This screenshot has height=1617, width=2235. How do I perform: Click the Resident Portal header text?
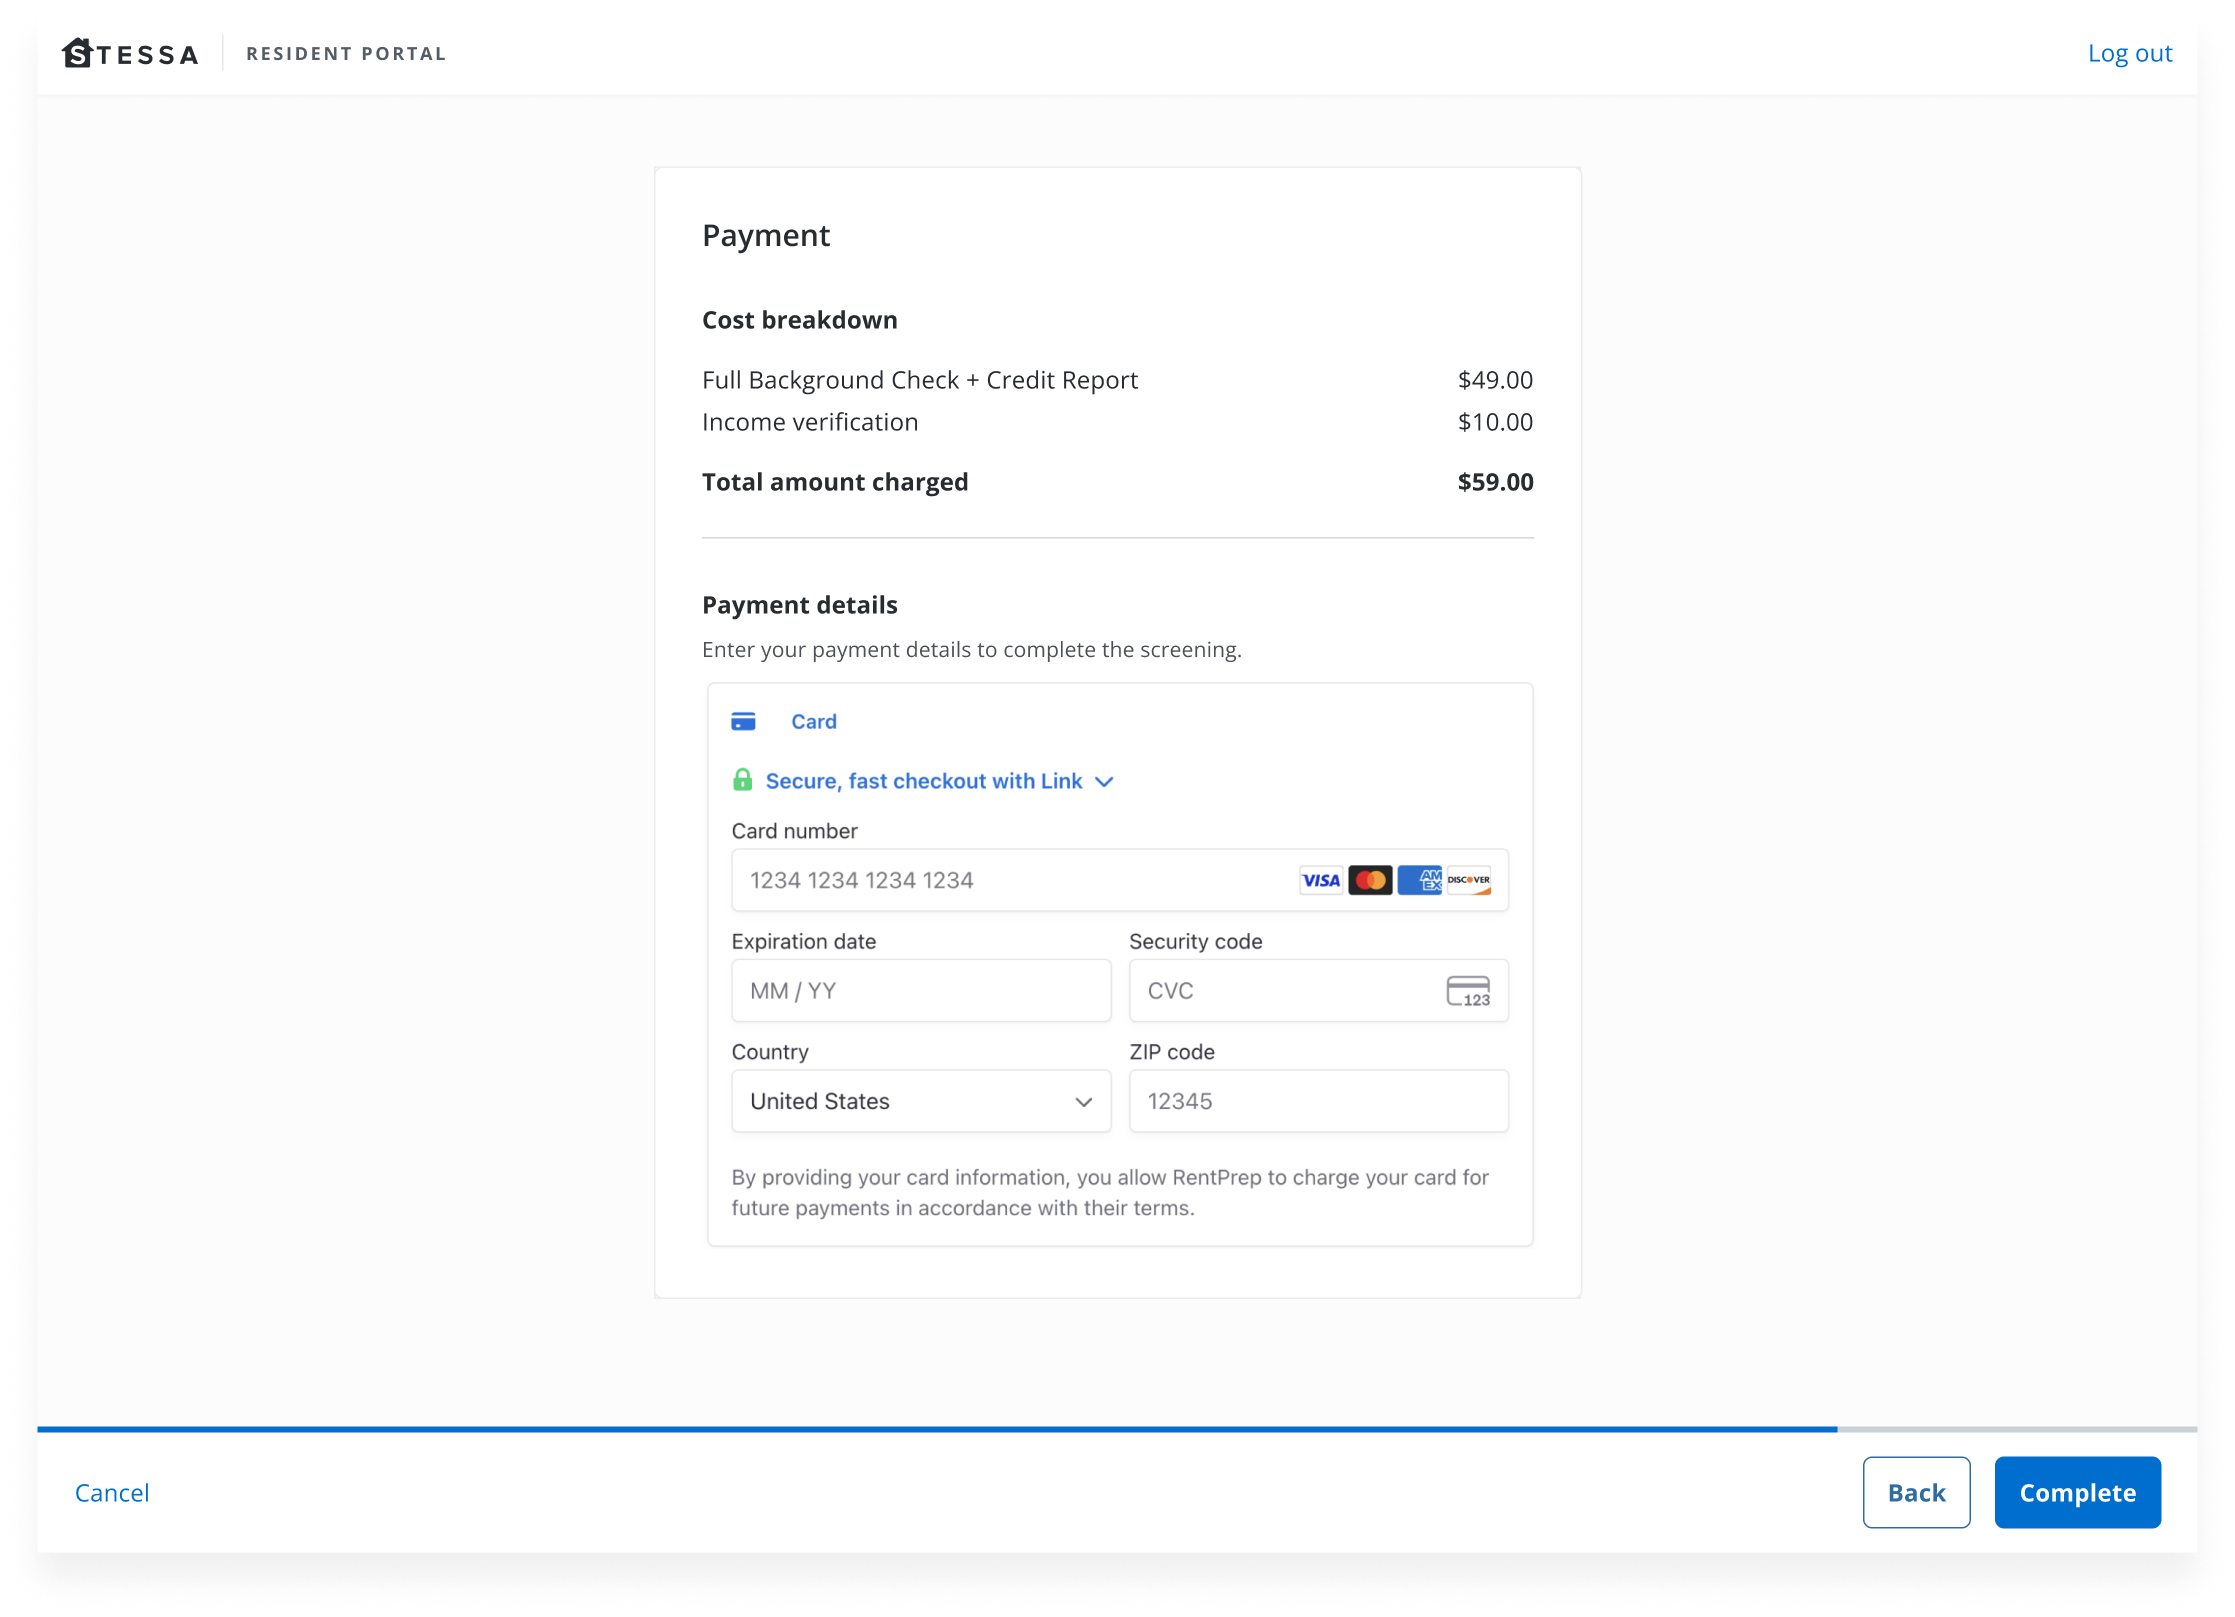tap(346, 54)
